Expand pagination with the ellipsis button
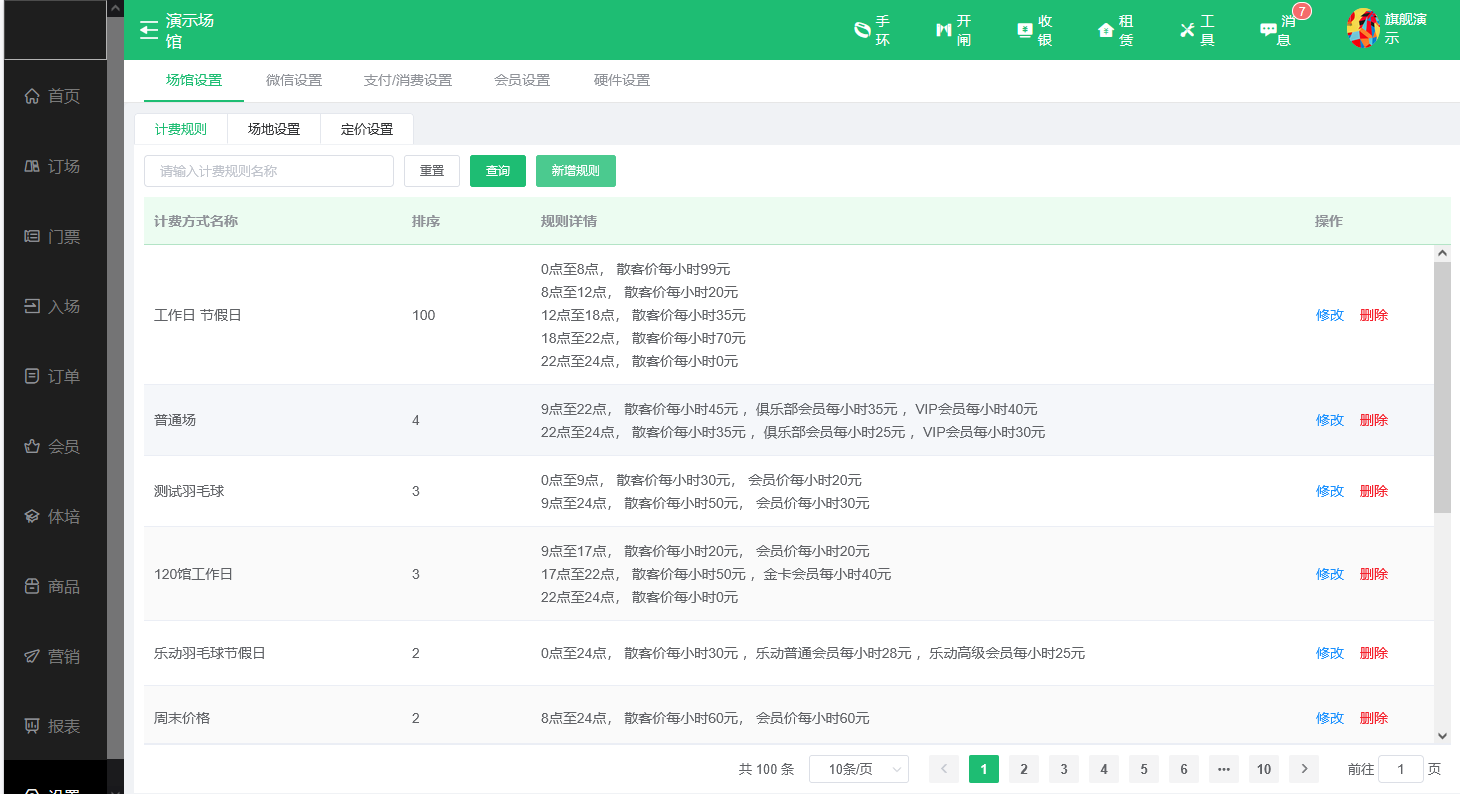Image resolution: width=1460 pixels, height=794 pixels. pos(1223,769)
